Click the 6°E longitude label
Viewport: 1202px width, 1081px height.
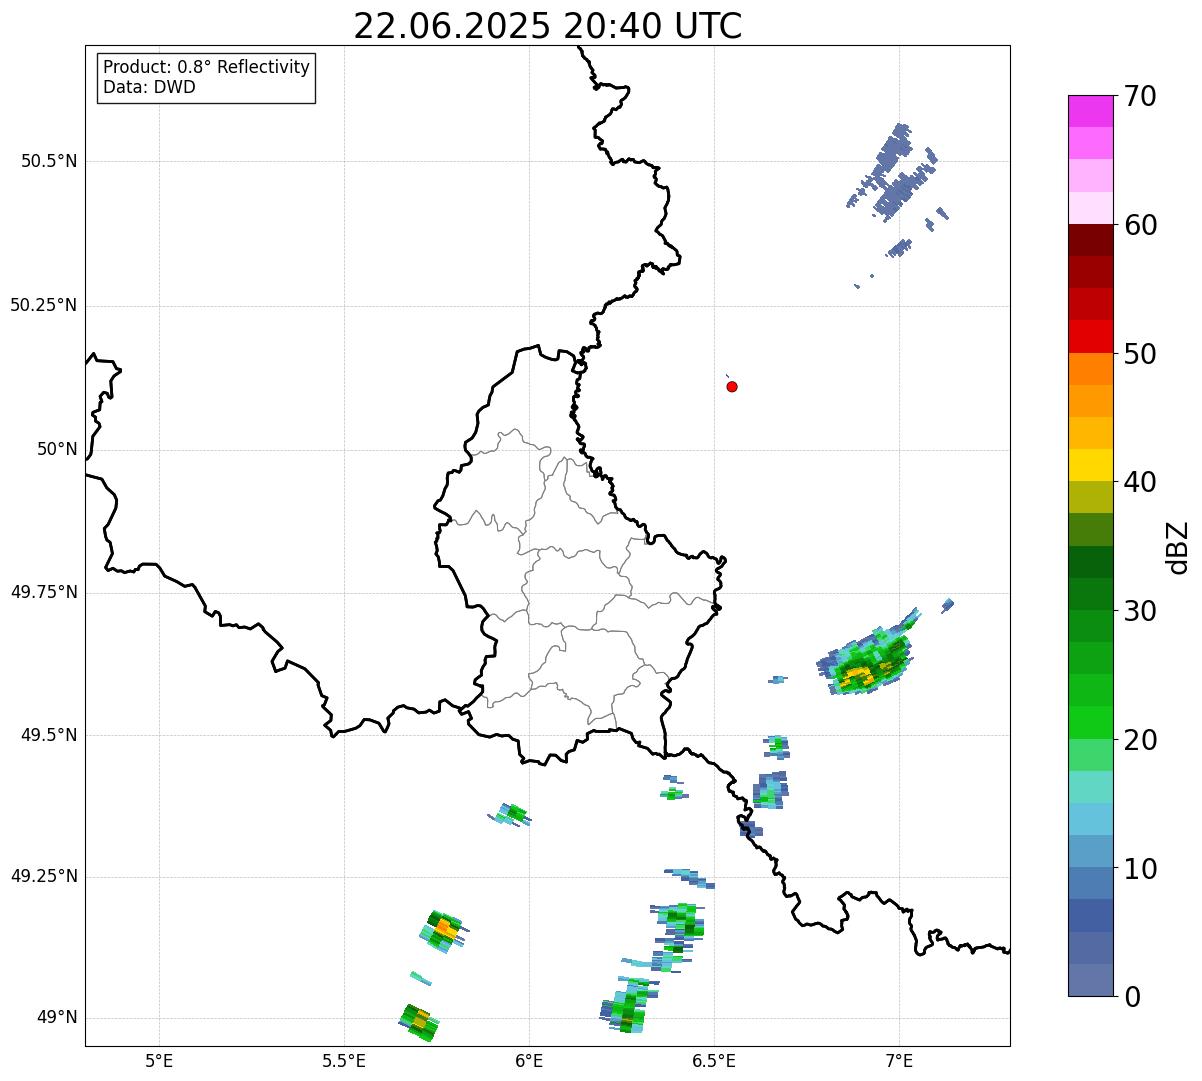coord(529,1061)
